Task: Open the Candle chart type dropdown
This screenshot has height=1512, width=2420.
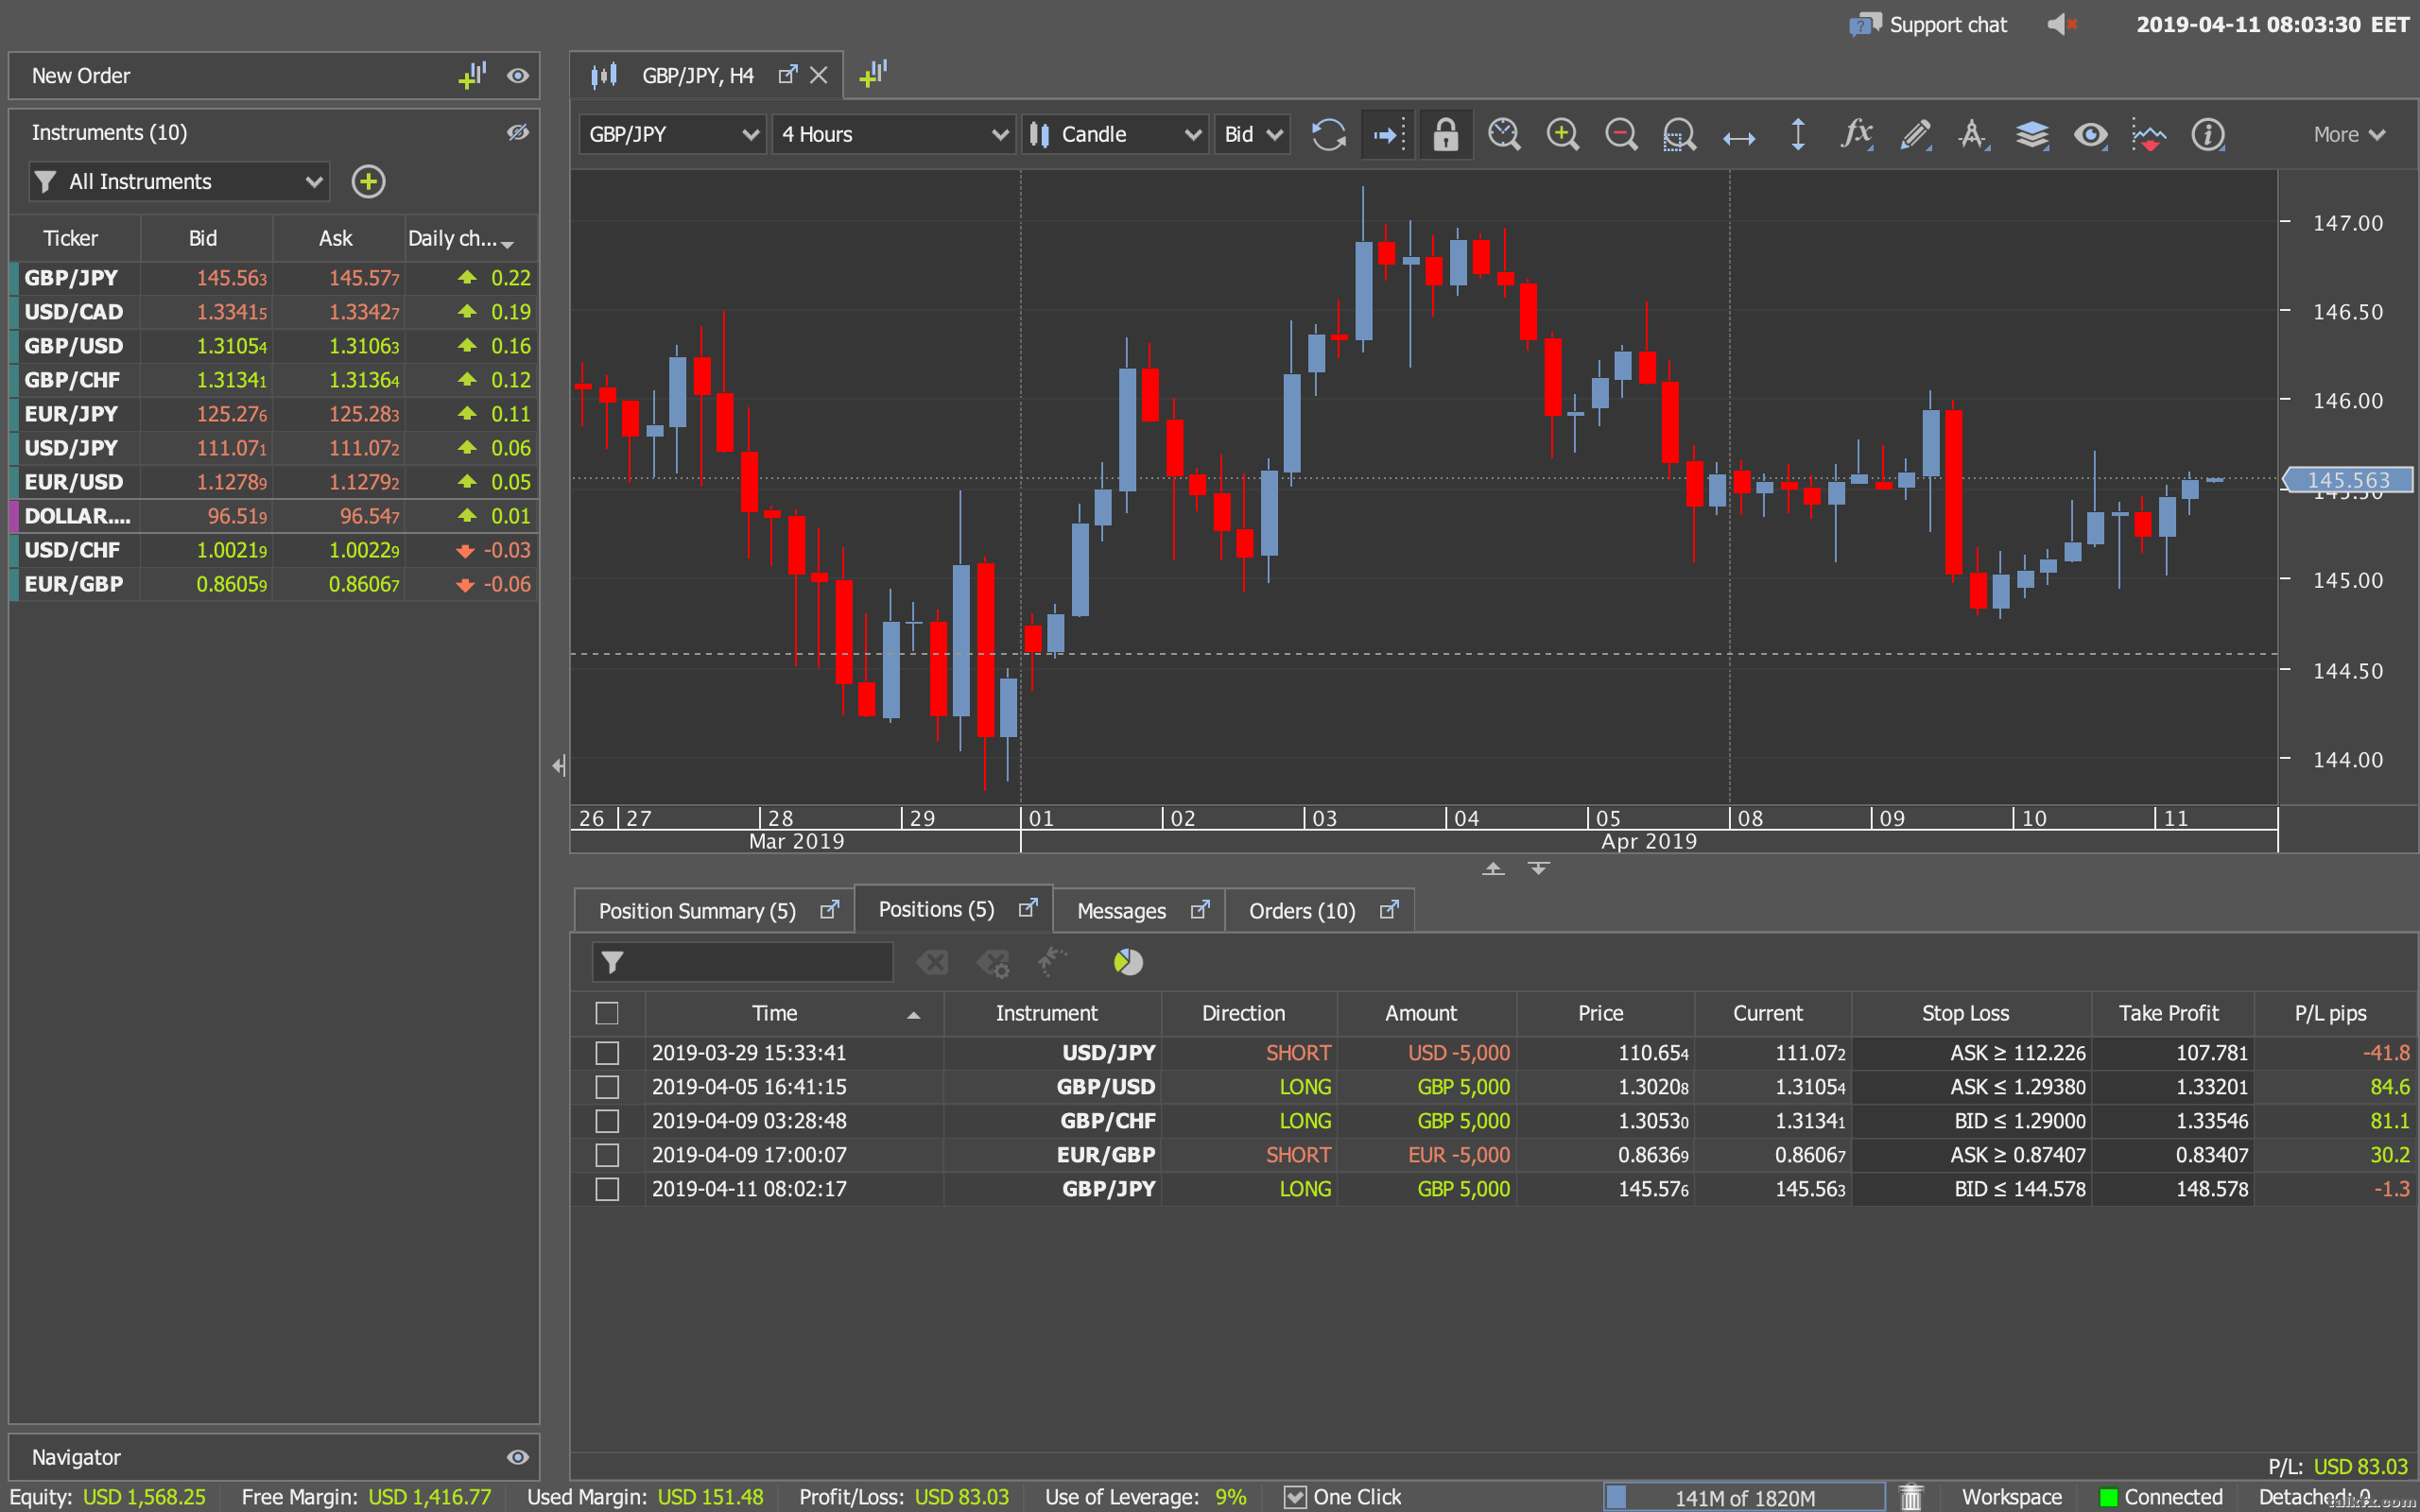Action: (1115, 134)
